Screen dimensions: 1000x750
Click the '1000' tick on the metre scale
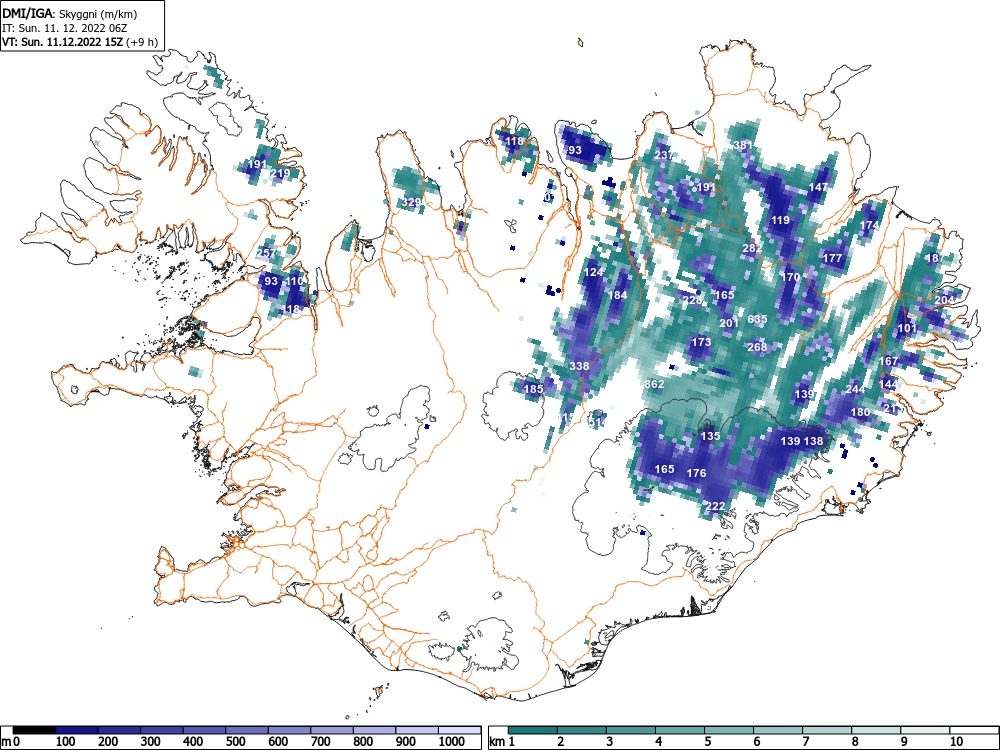point(452,742)
